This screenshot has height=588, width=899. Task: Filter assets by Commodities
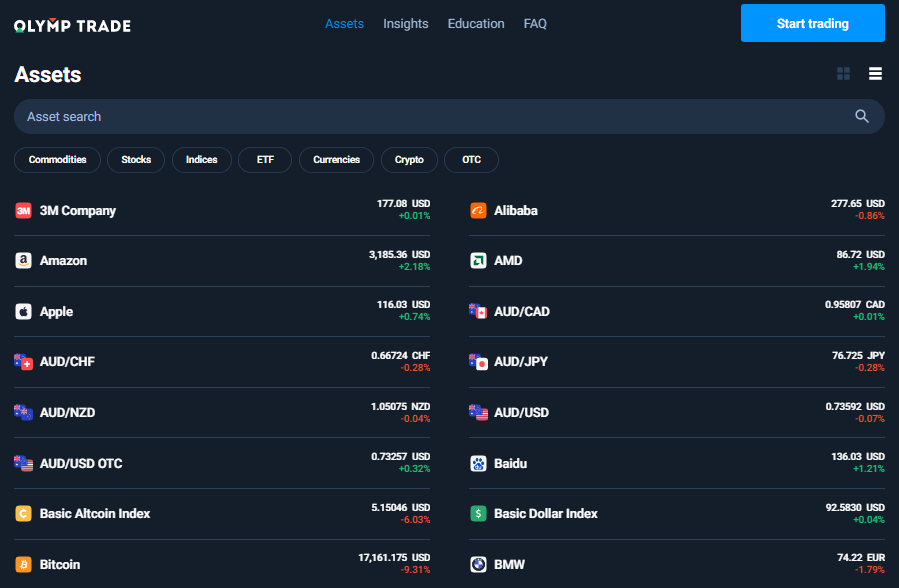pyautogui.click(x=57, y=160)
